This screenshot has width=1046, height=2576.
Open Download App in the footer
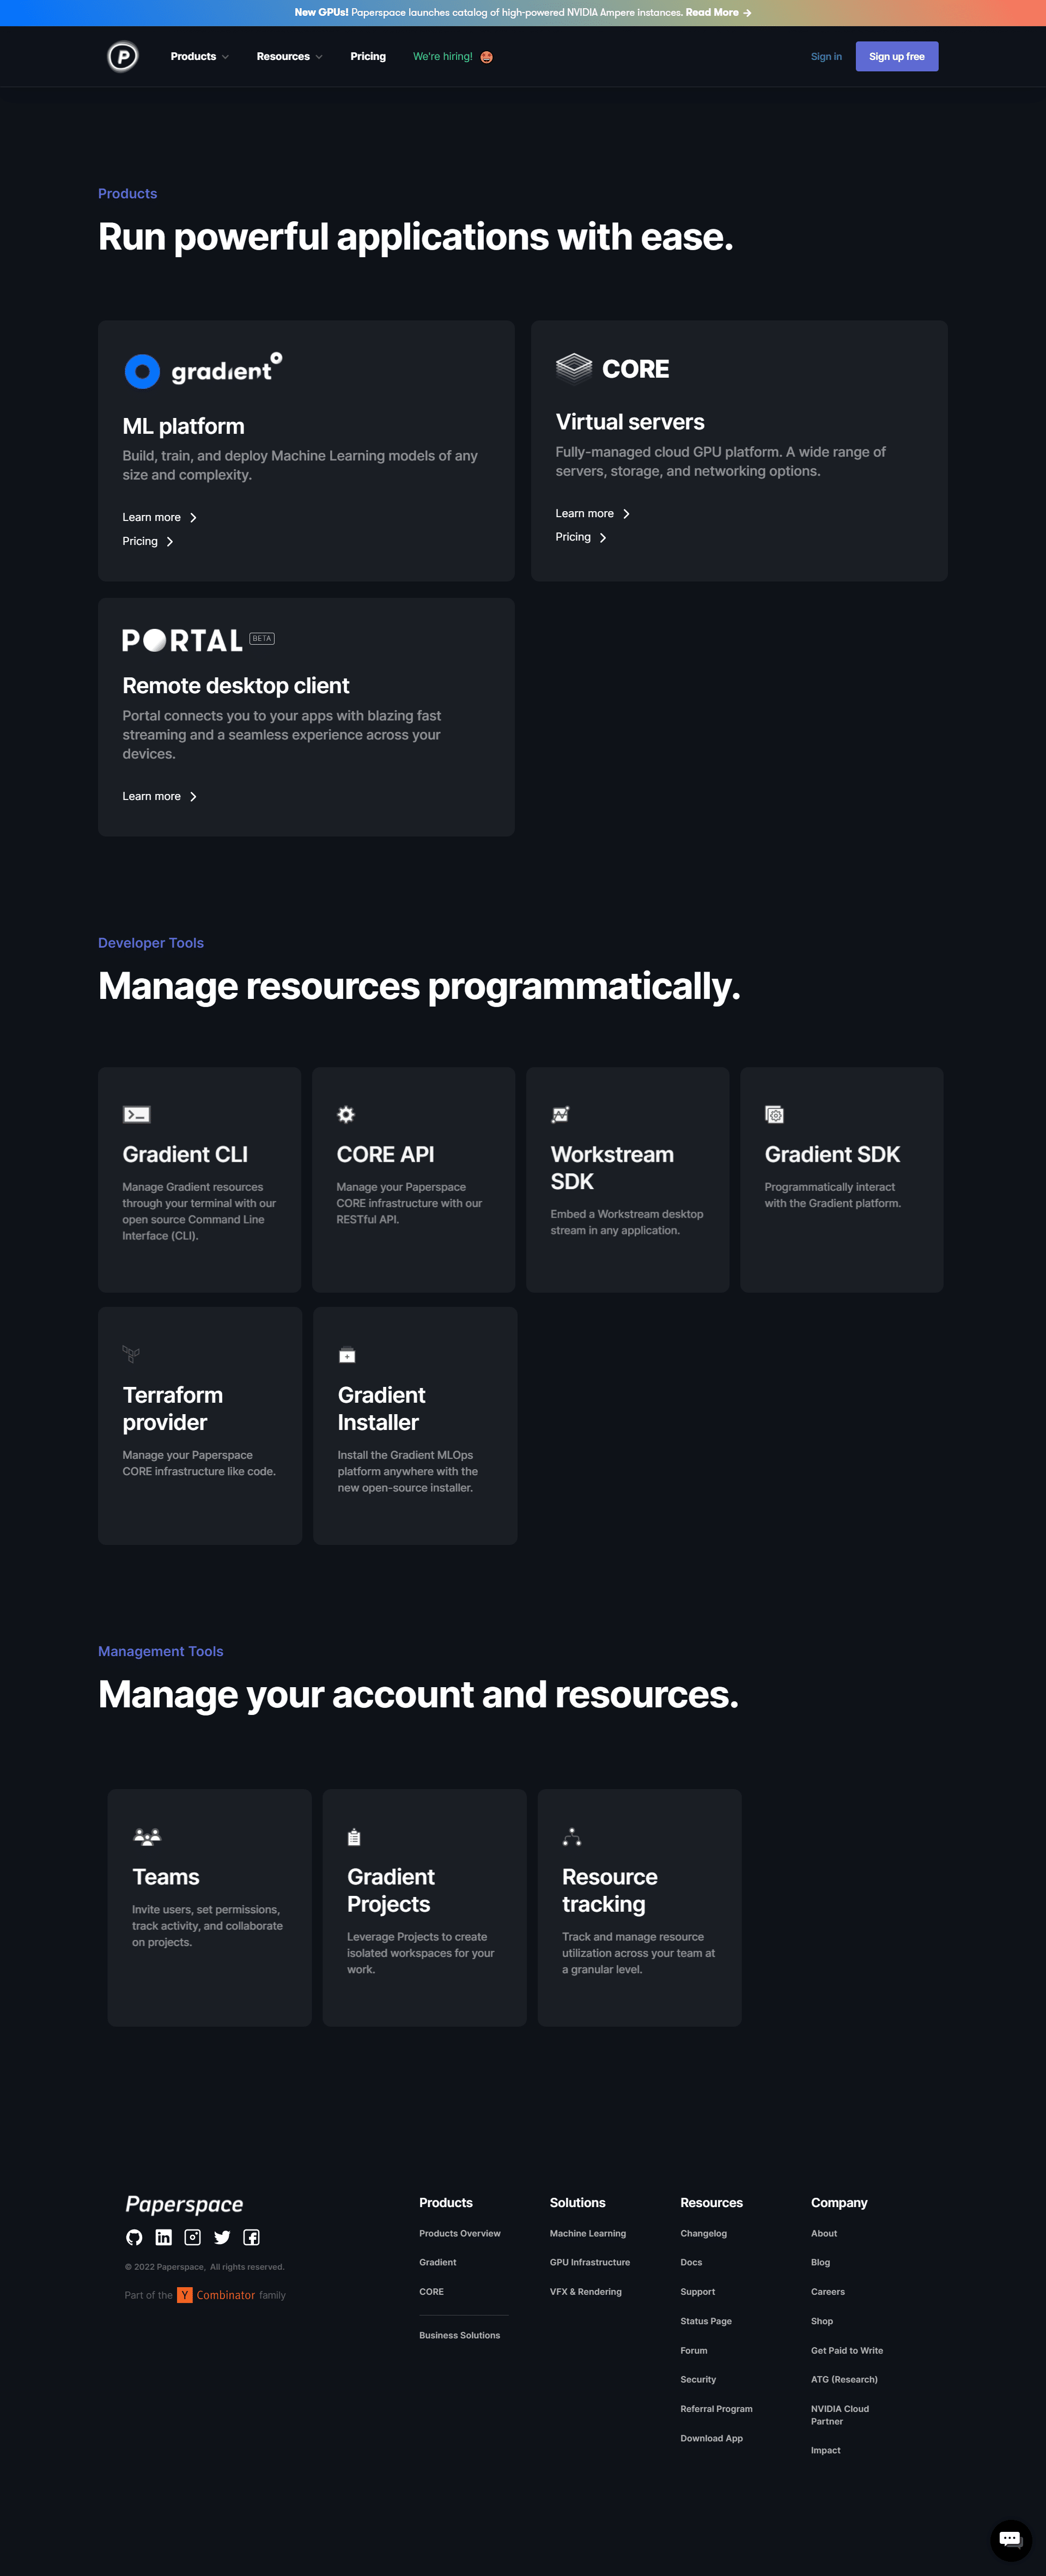point(712,2438)
